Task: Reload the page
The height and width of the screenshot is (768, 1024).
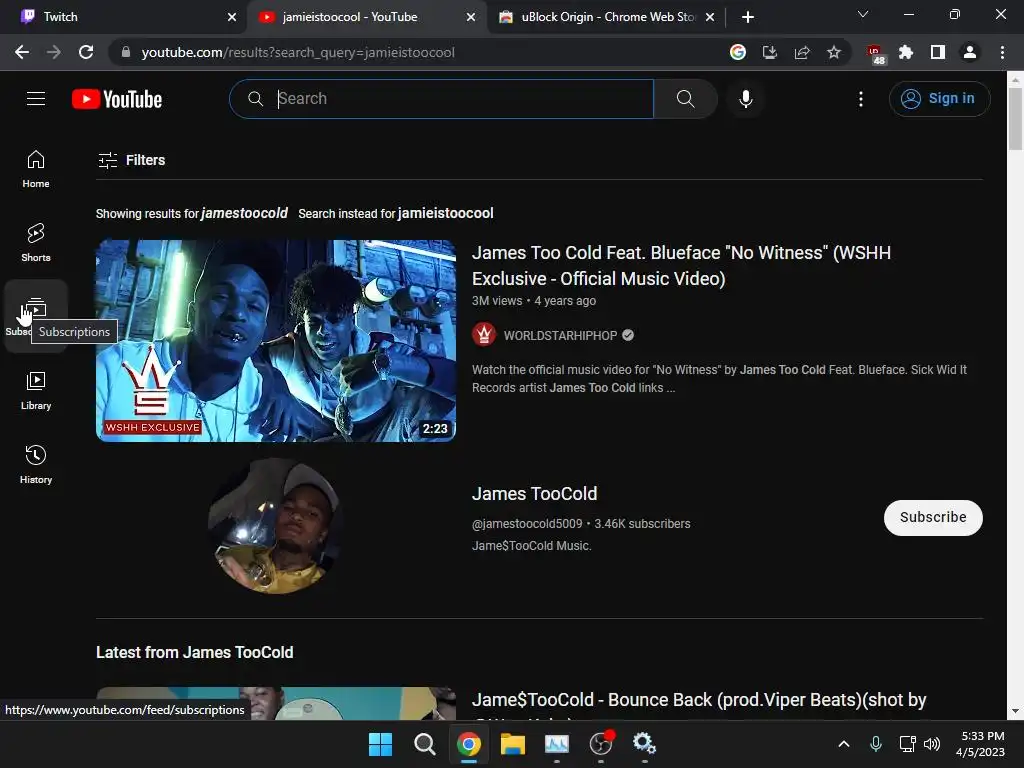Action: pyautogui.click(x=86, y=52)
